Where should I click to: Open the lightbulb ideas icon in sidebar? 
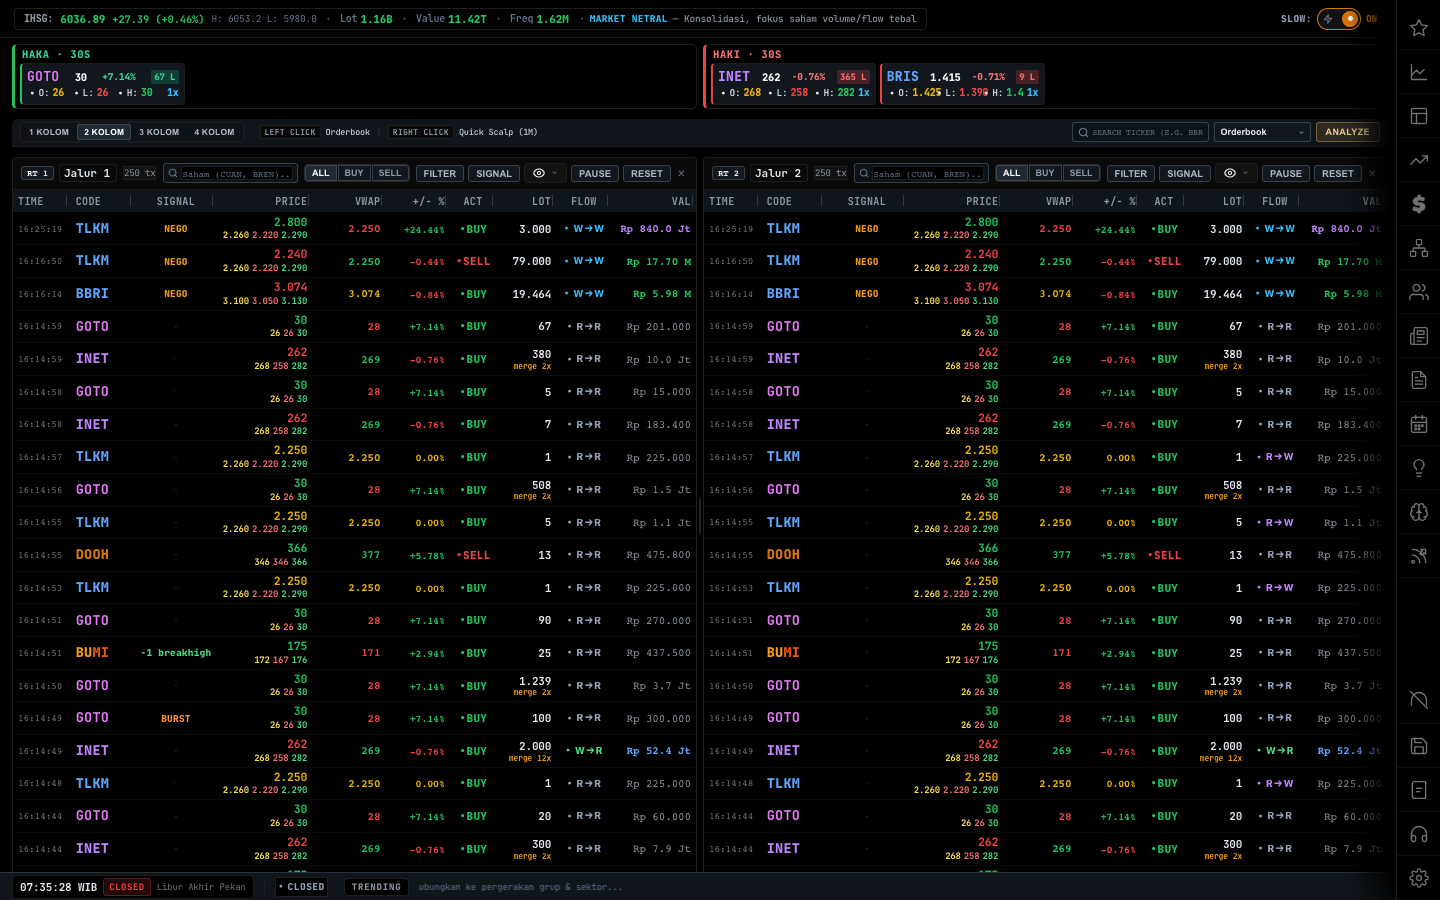tap(1418, 468)
